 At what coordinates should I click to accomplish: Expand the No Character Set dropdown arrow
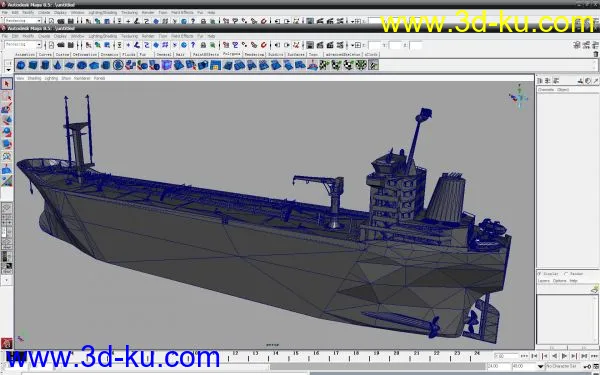click(x=541, y=367)
